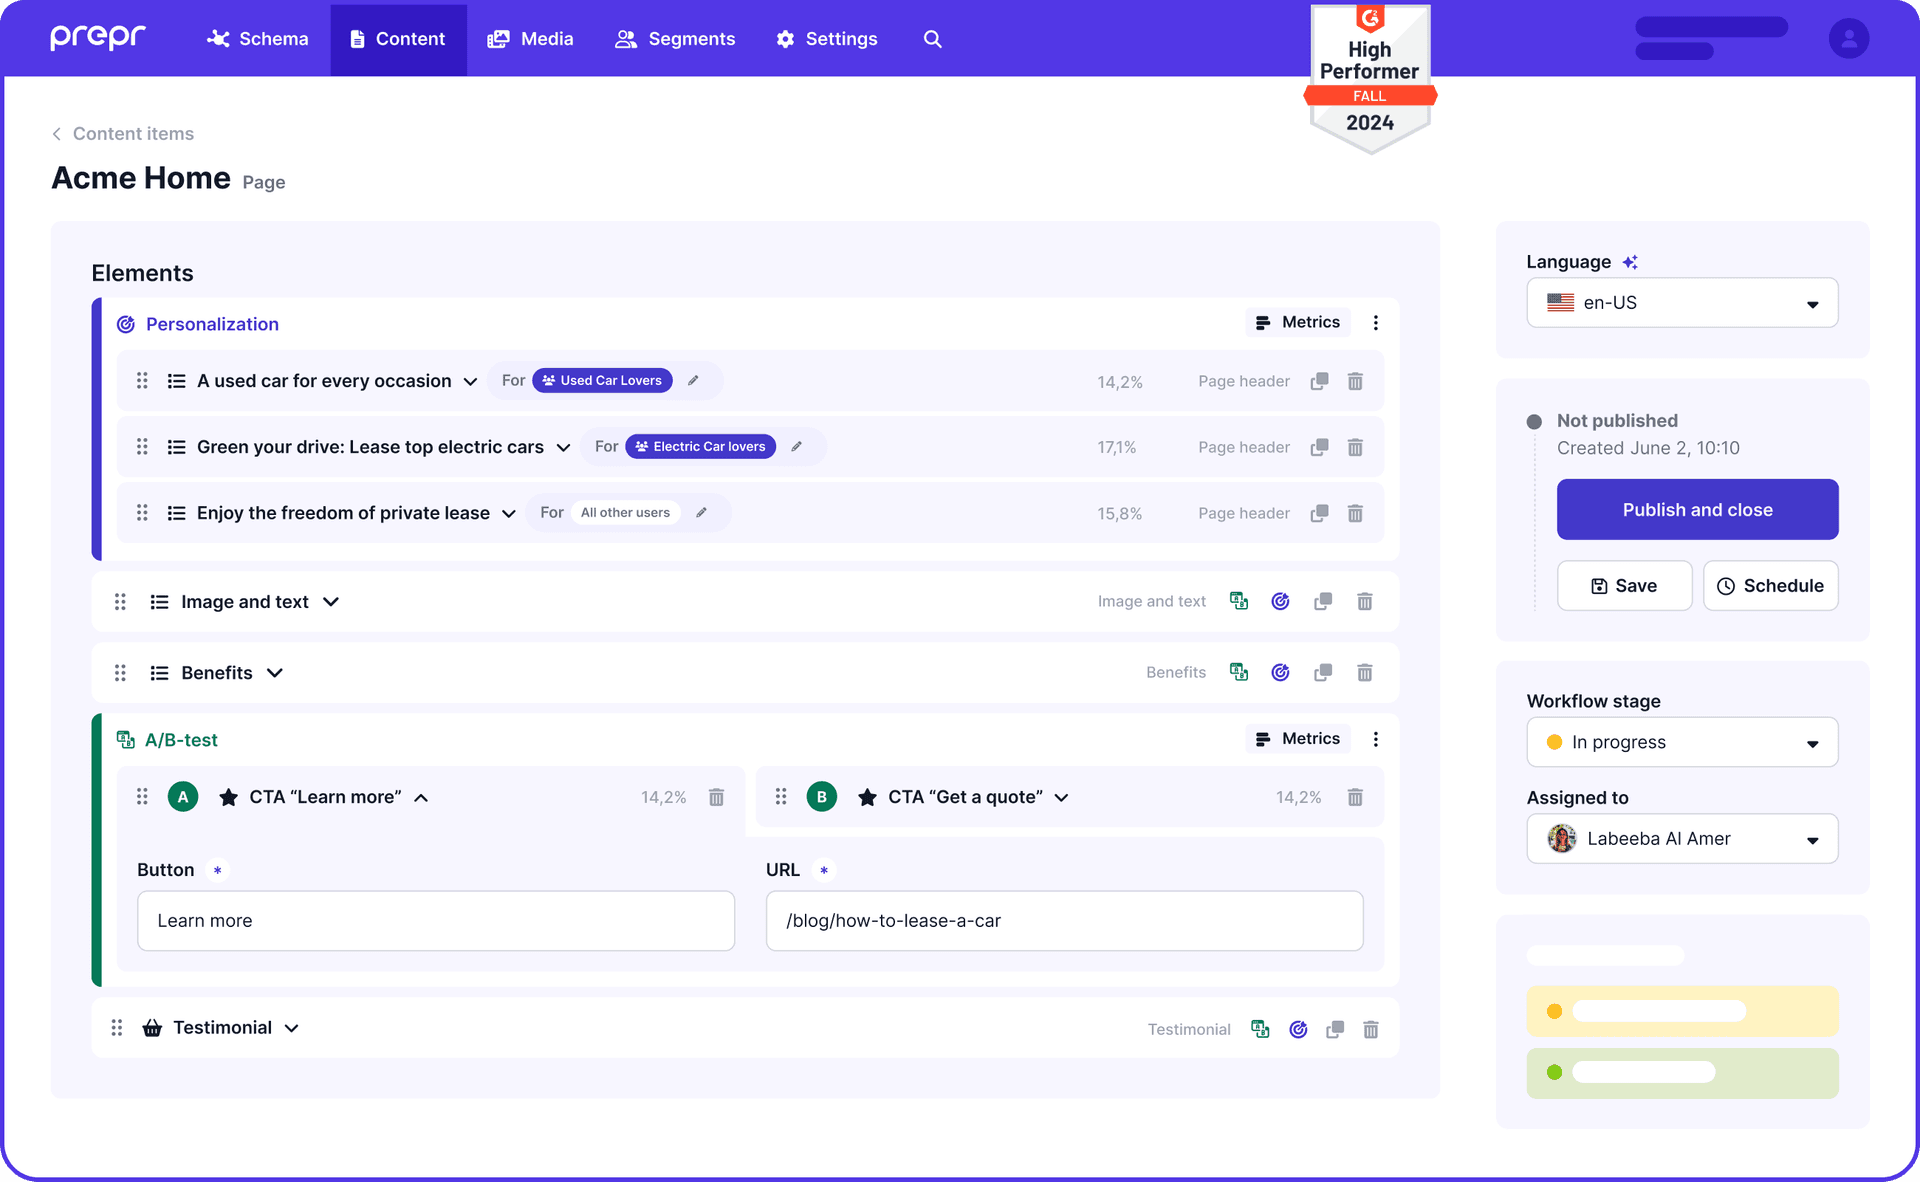Click the search magnifier icon in navbar
This screenshot has height=1182, width=1920.
pyautogui.click(x=932, y=39)
